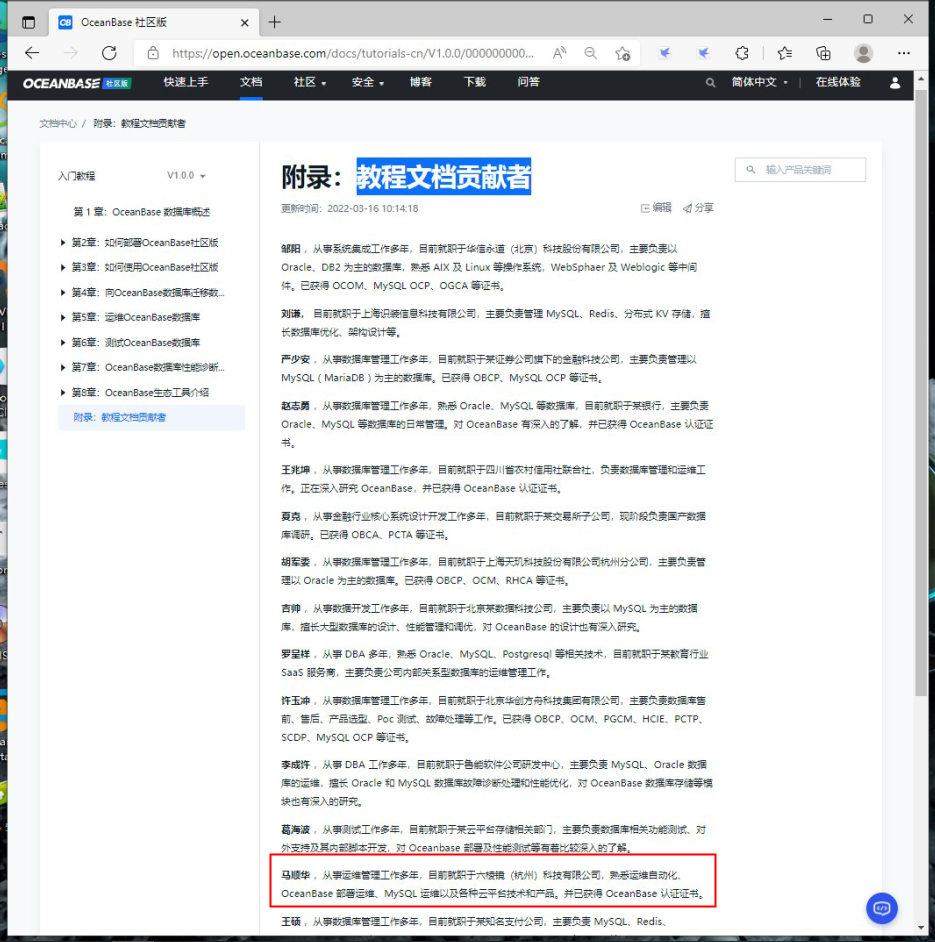The width and height of the screenshot is (935, 942).
Task: Click the browser back arrow
Action: (32, 53)
